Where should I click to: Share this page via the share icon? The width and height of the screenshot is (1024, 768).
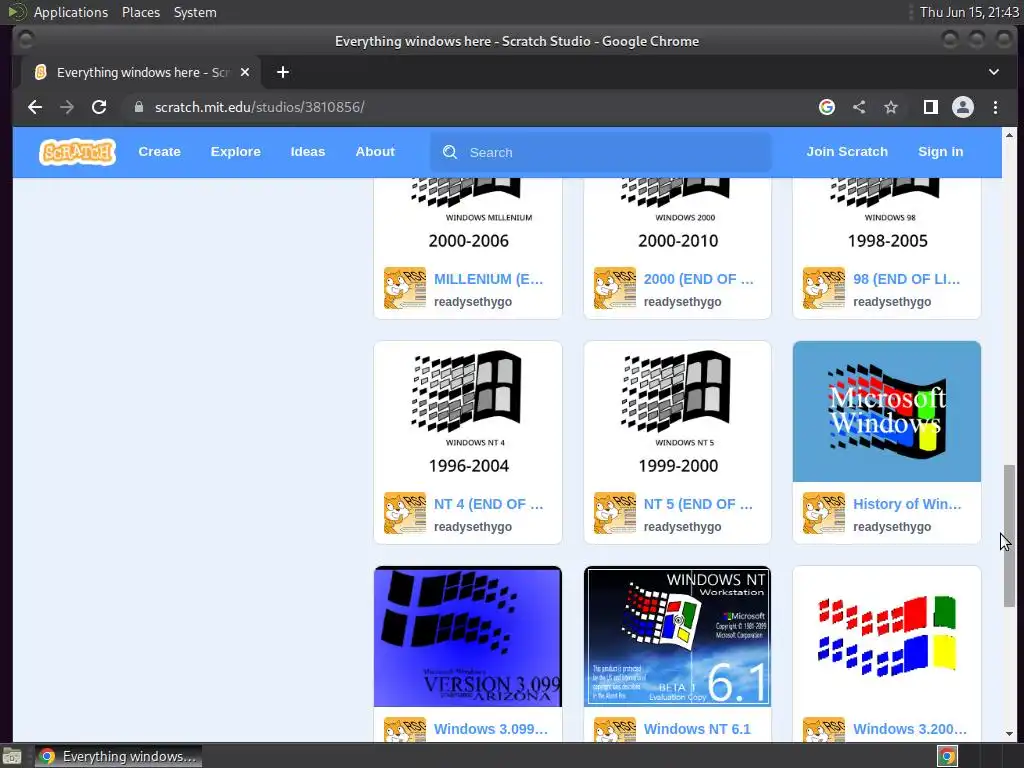(x=859, y=107)
